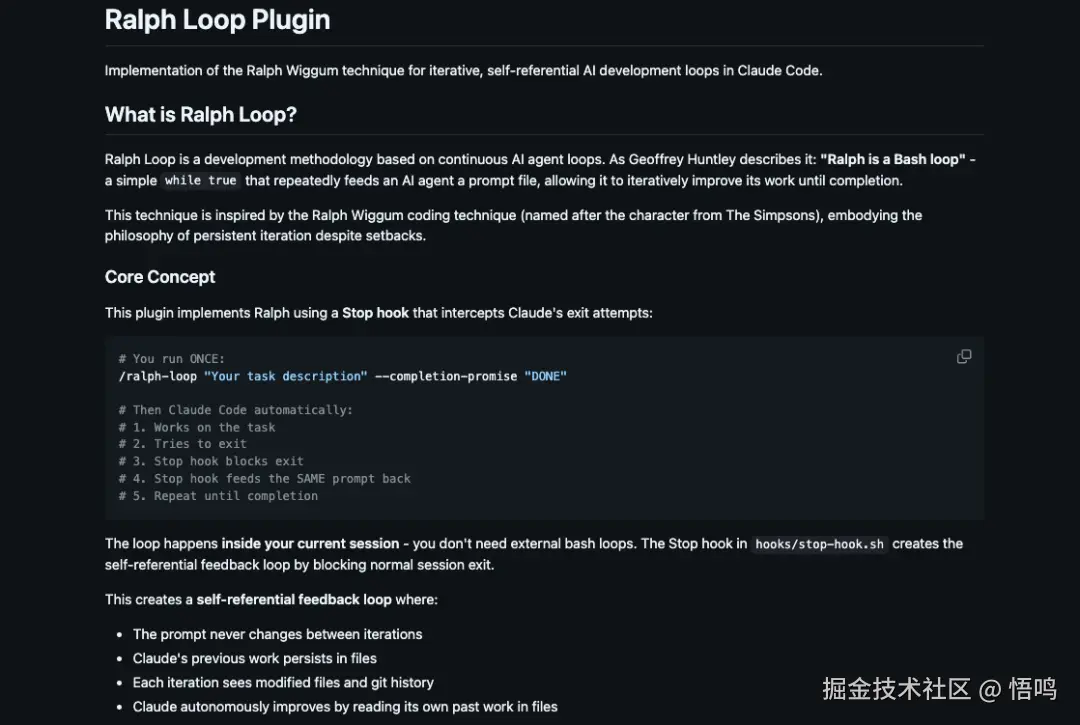Click bullet "Each iteration sees modified files and git history"

(283, 682)
